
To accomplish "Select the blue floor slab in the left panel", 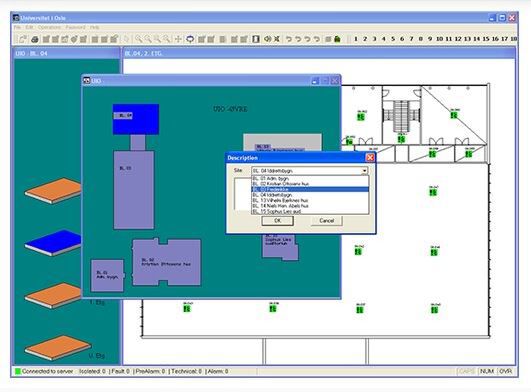I will 53,242.
